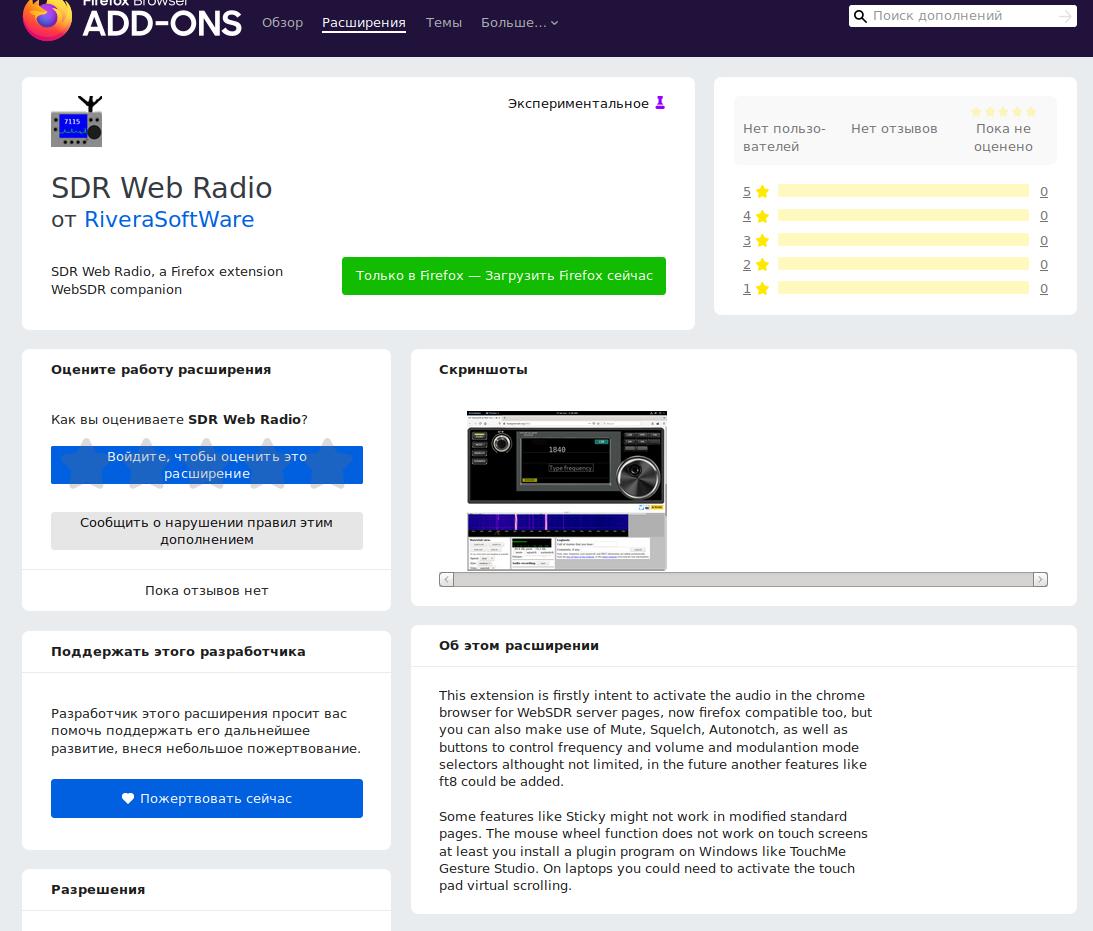This screenshot has height=931, width=1093.
Task: Click the star icon in the 3 row
Action: click(763, 240)
